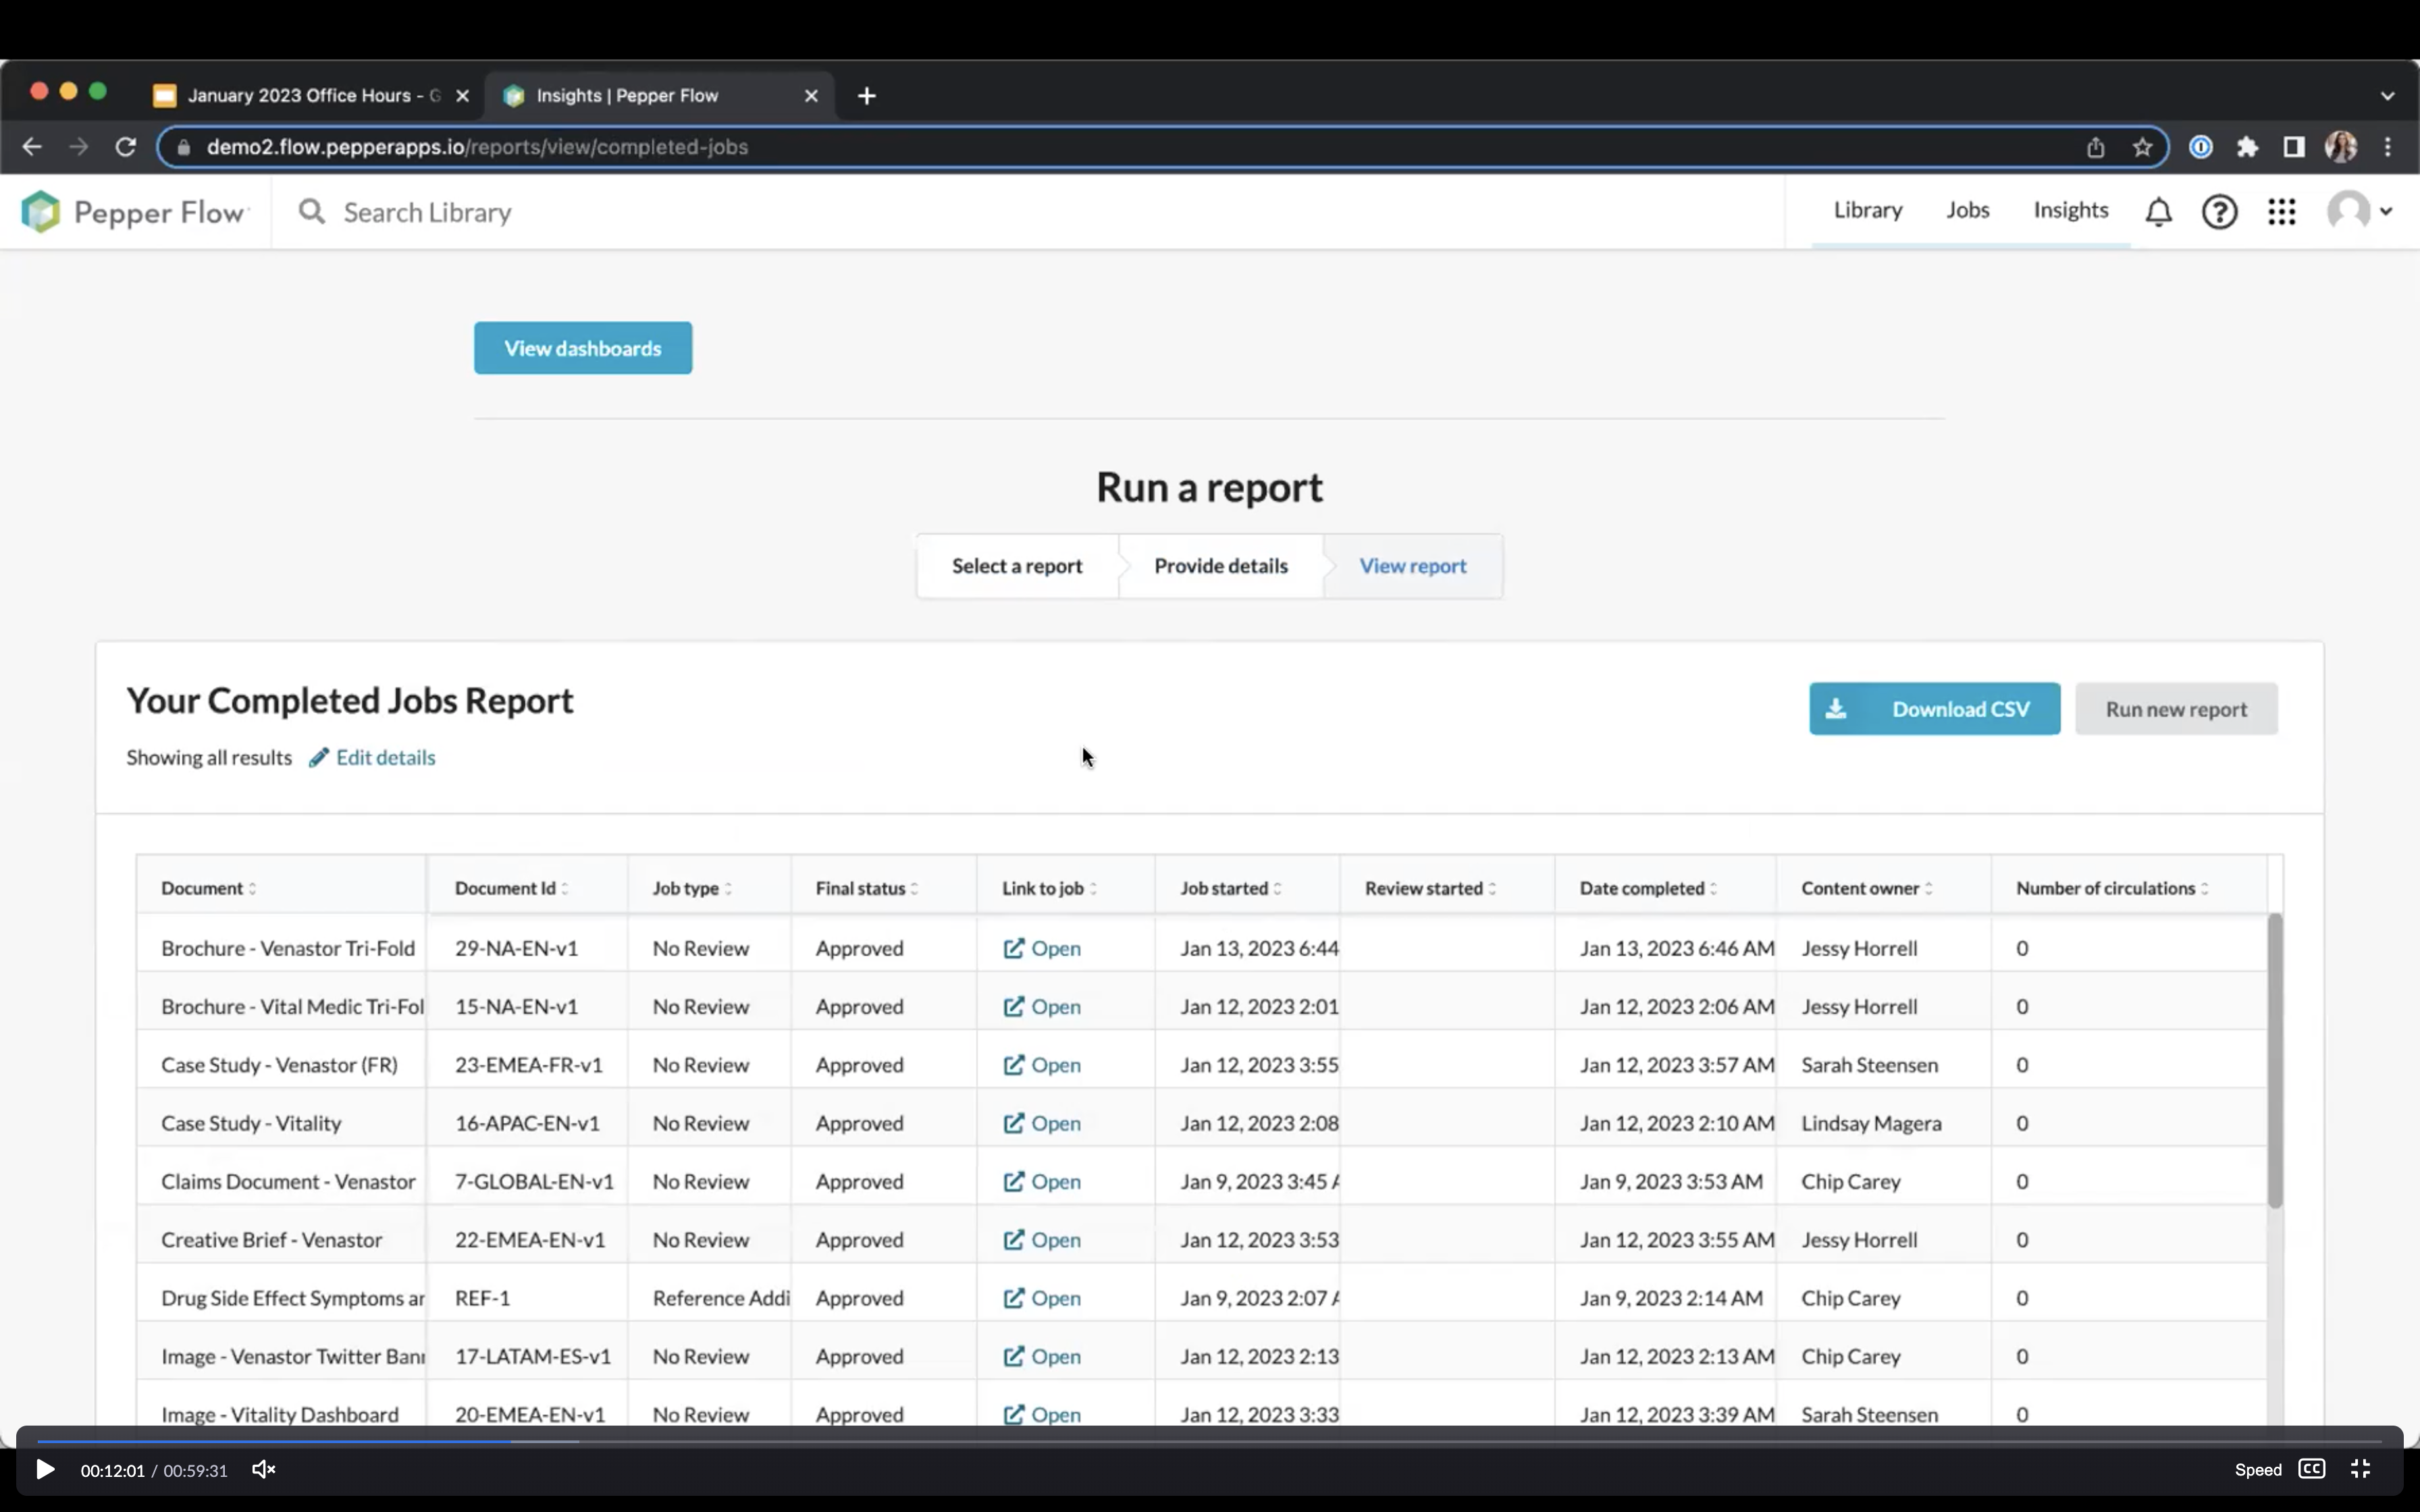This screenshot has height=1512, width=2420.
Task: Open job for Case Study - Venastor (FR)
Action: coord(1042,1065)
